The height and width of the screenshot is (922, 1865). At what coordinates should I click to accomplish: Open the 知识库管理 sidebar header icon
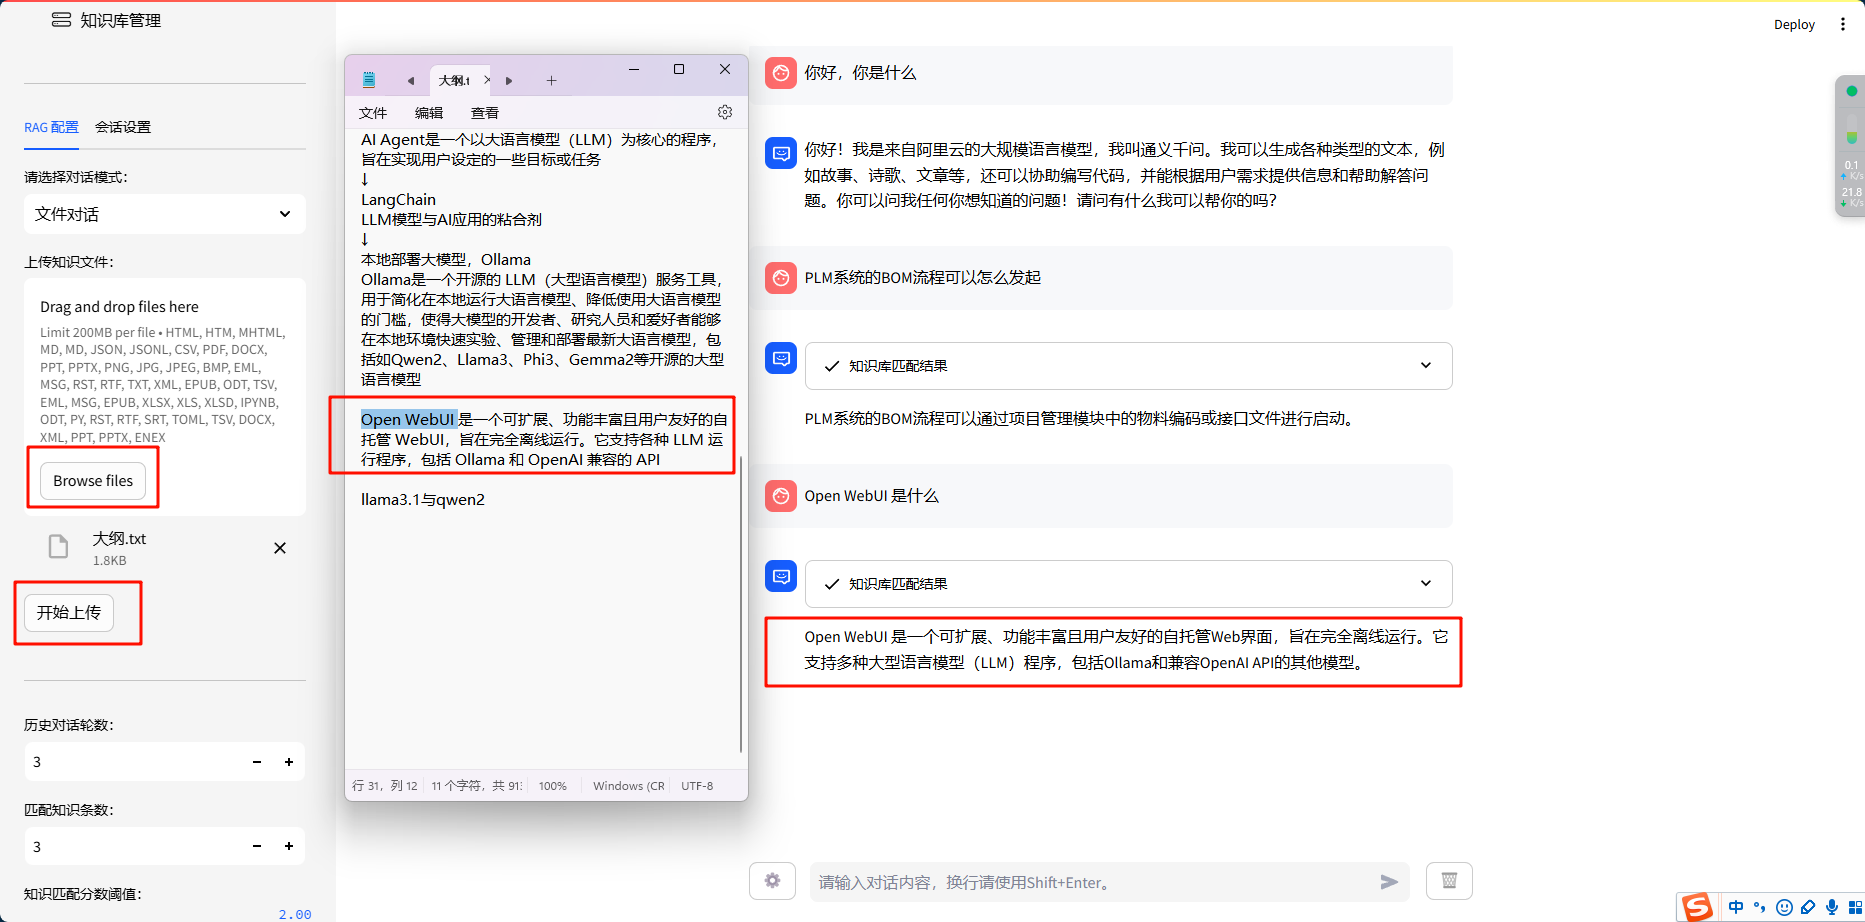tap(61, 20)
